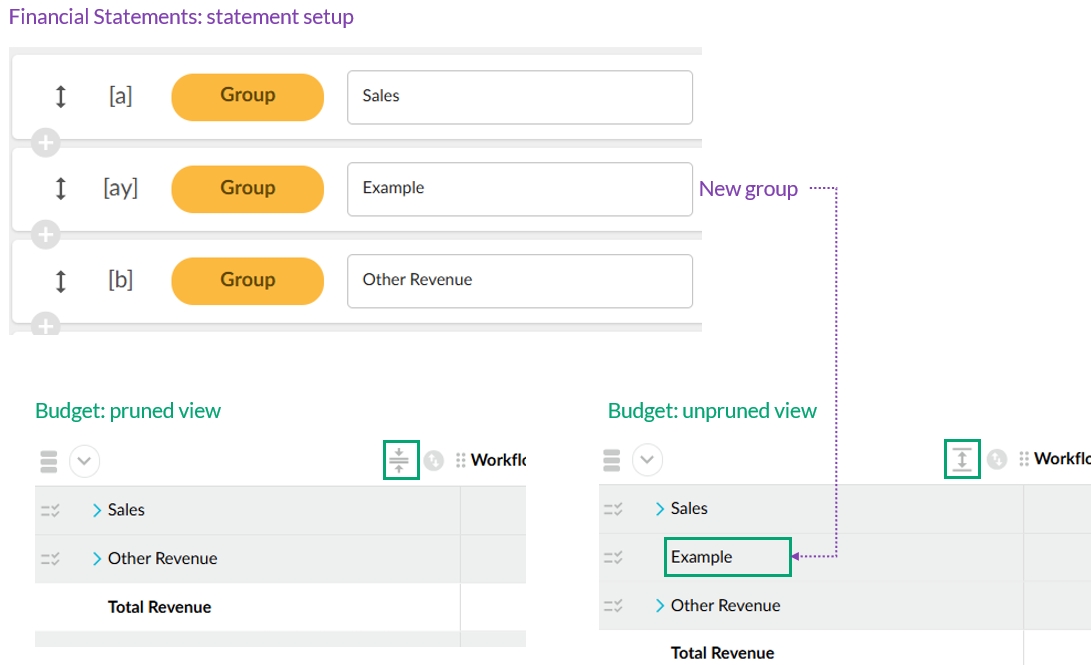Click the reorder arrow on row [b]
This screenshot has width=1091, height=665.
click(60, 281)
